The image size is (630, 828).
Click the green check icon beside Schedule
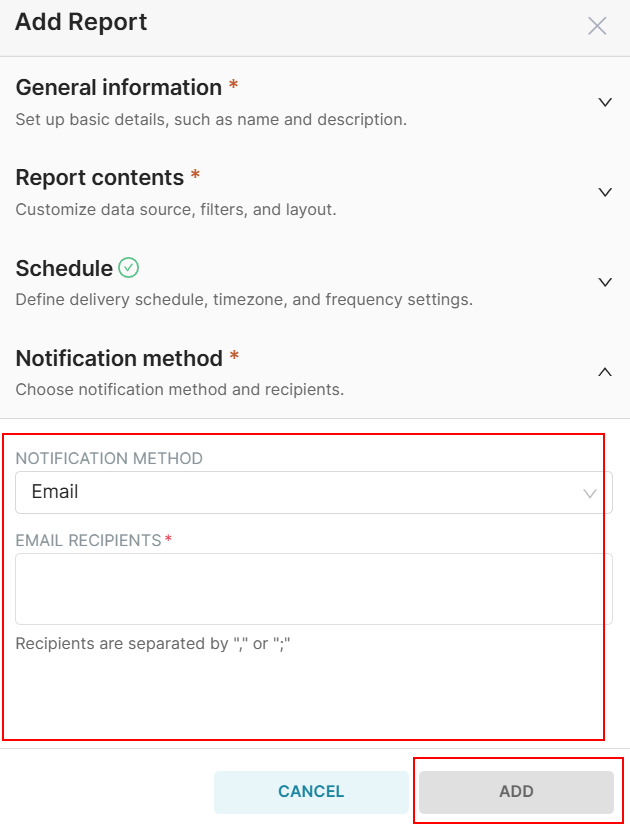[x=128, y=268]
